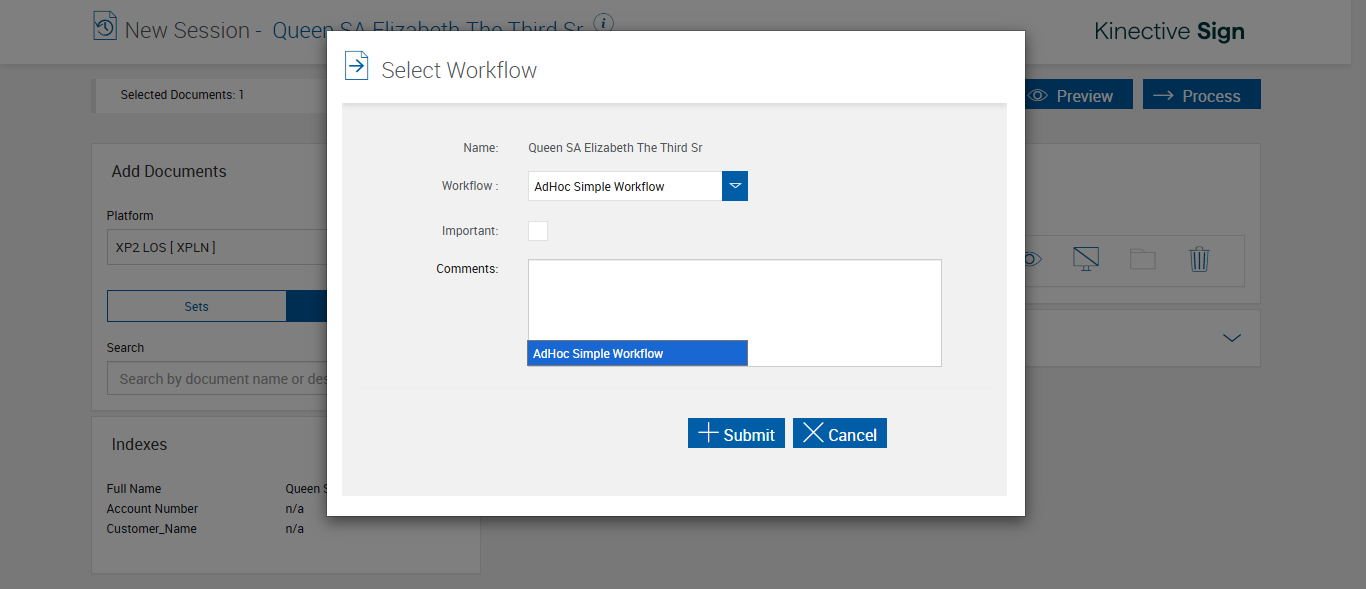Click the crossed-out monitor icon
Image resolution: width=1366 pixels, height=589 pixels.
click(x=1085, y=259)
